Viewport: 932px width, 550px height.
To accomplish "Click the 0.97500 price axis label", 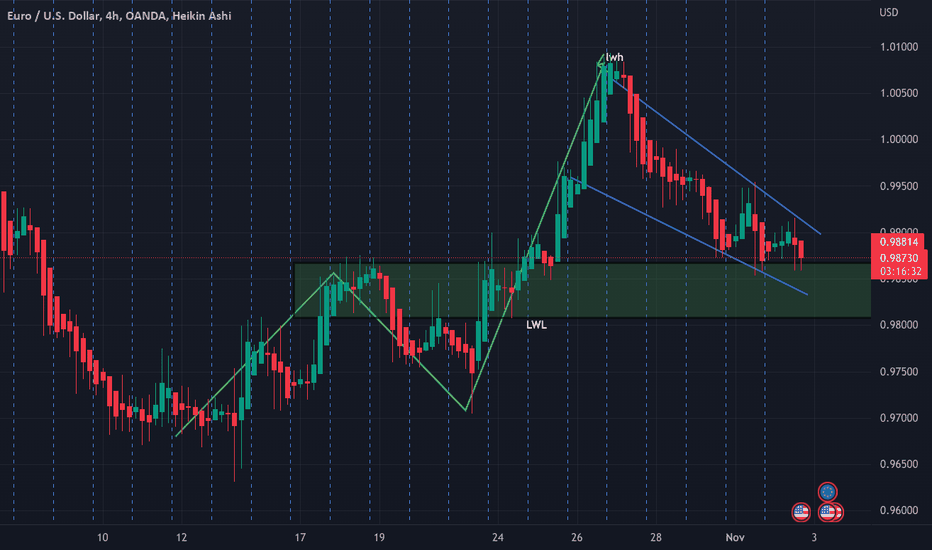I will 899,372.
